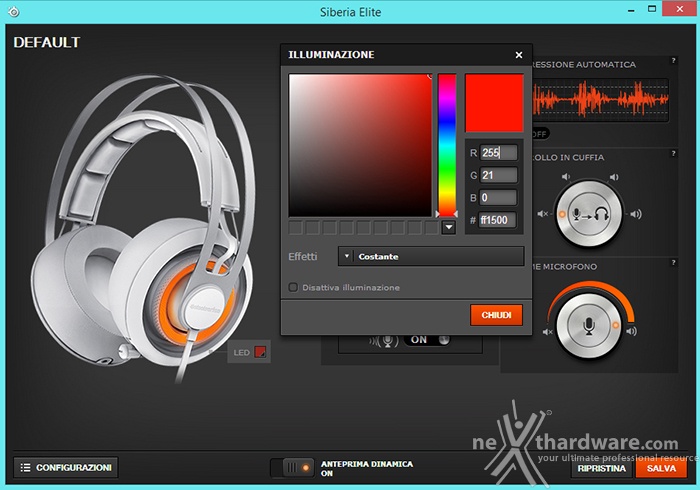Click low volume icon above sidetone knob
The width and height of the screenshot is (700, 490).
click(x=566, y=177)
